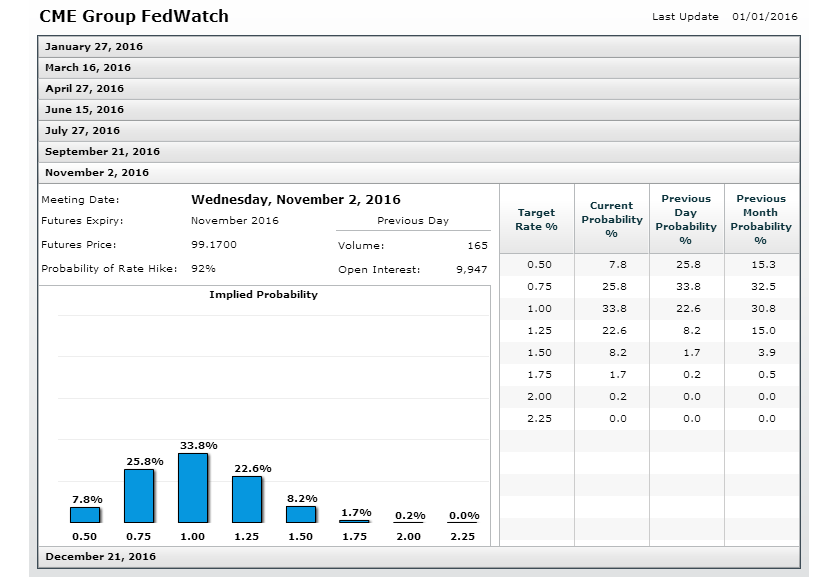Select the Futures Expiry value "November 2016"
This screenshot has height=583, width=817.
[x=234, y=220]
